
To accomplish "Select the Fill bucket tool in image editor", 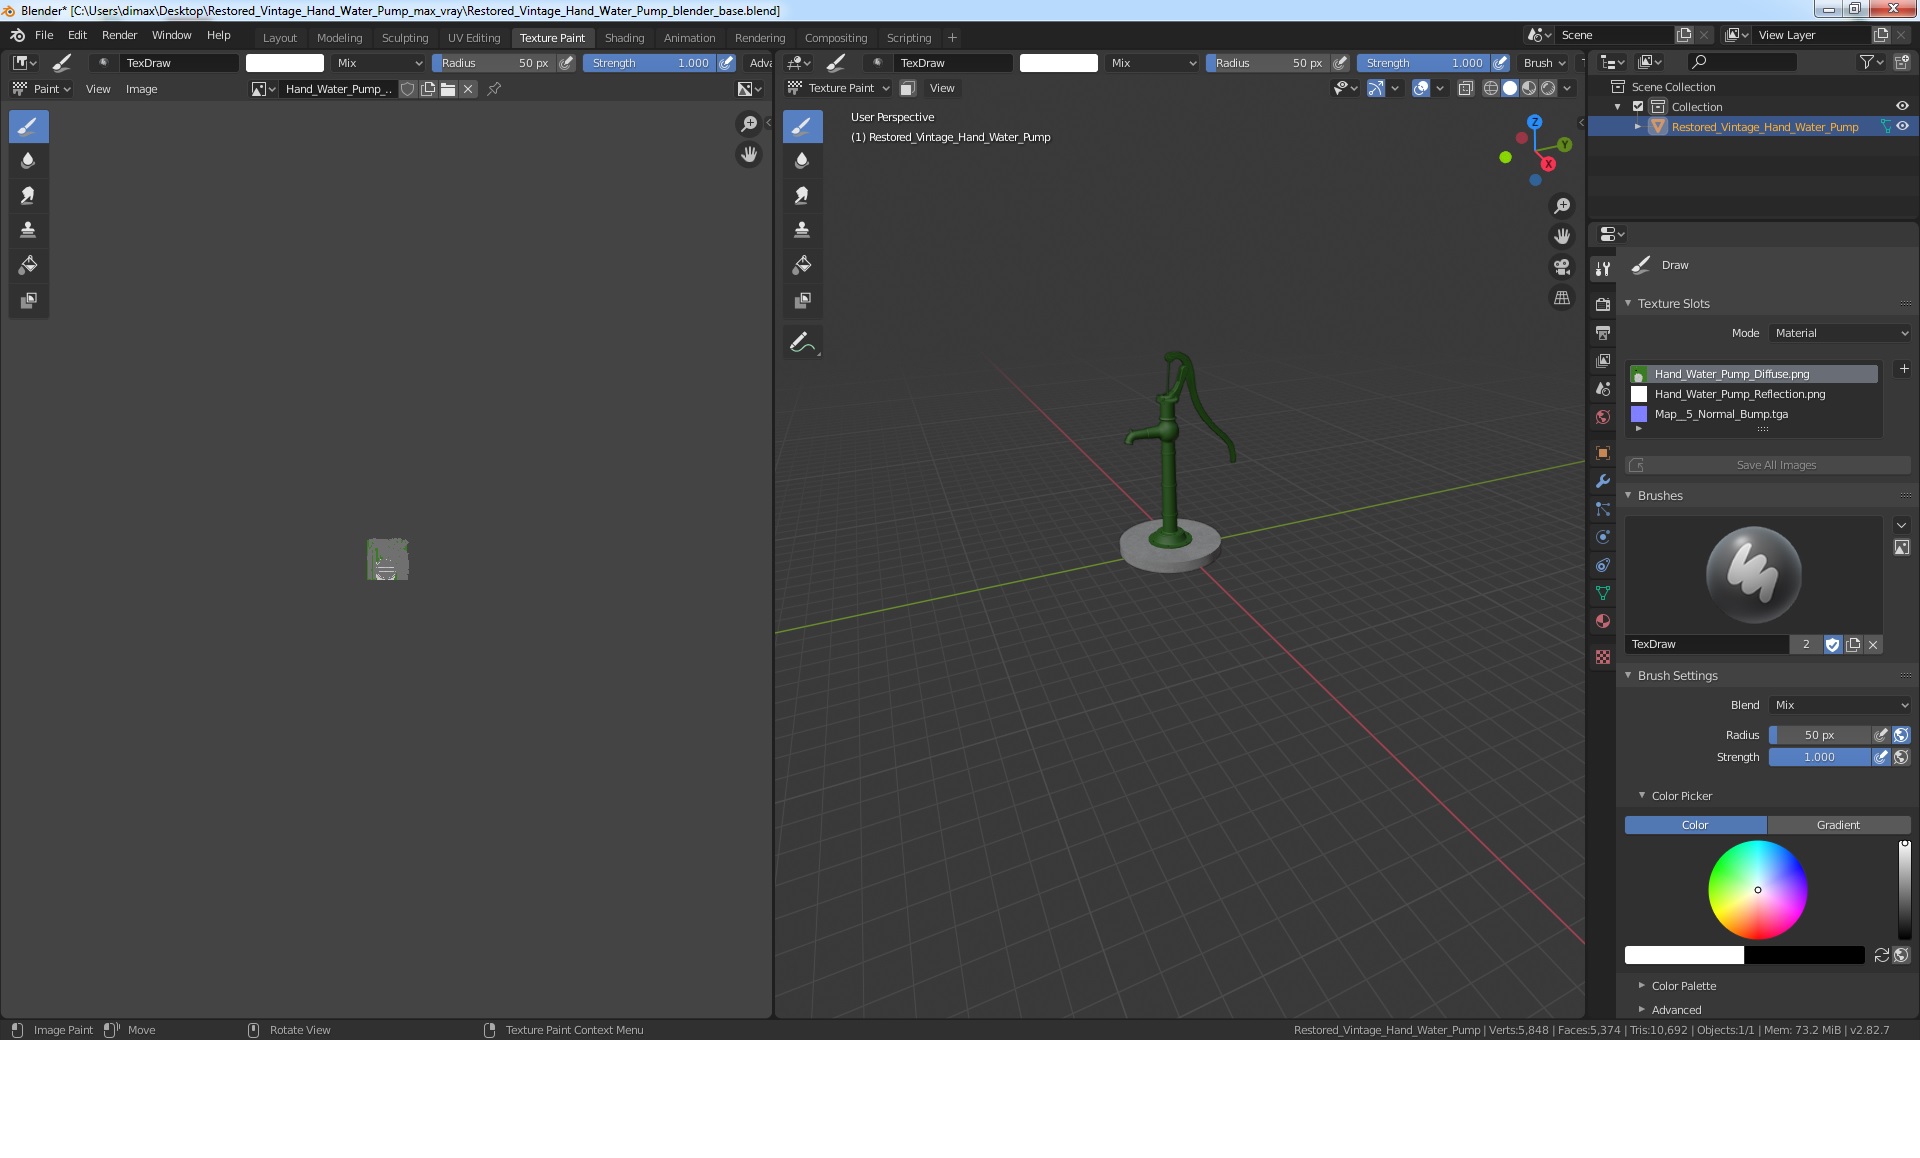I will click(28, 266).
